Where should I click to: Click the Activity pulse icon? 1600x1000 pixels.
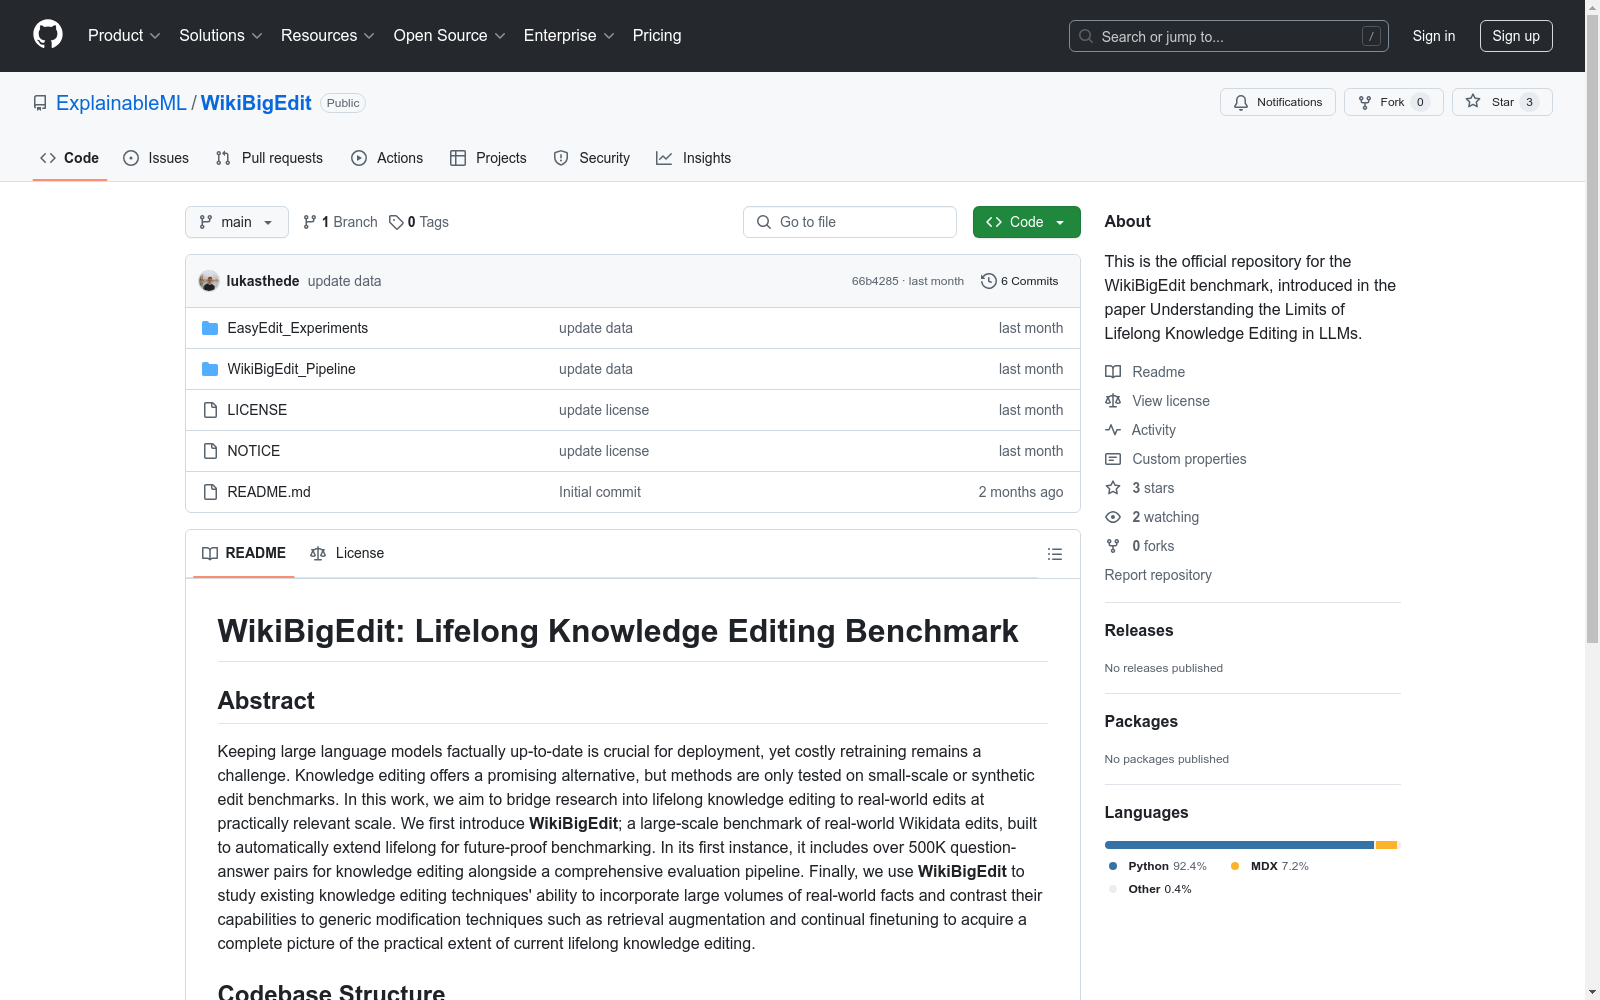pos(1113,430)
